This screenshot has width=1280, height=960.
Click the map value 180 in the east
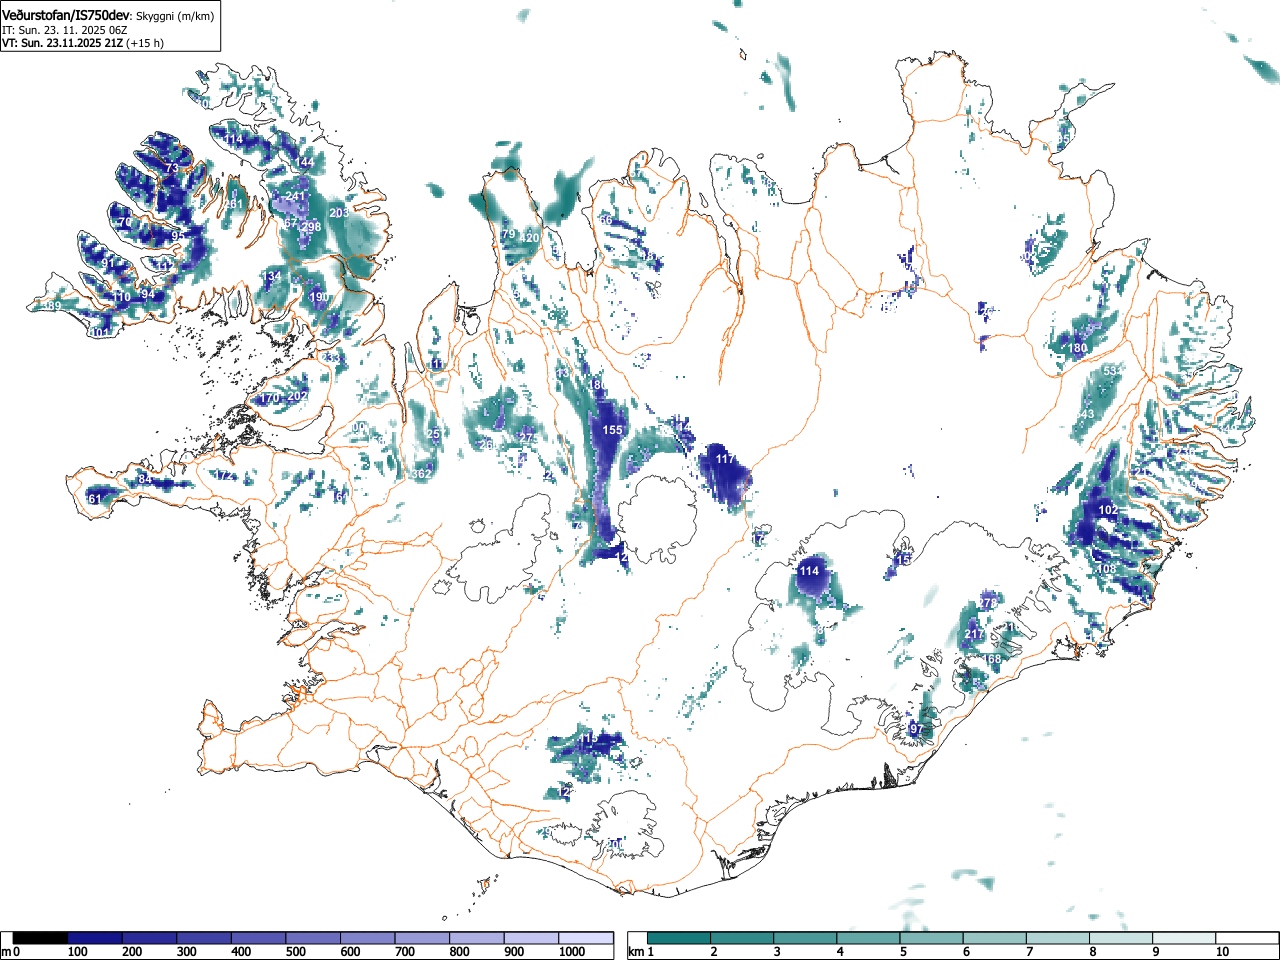click(1077, 349)
